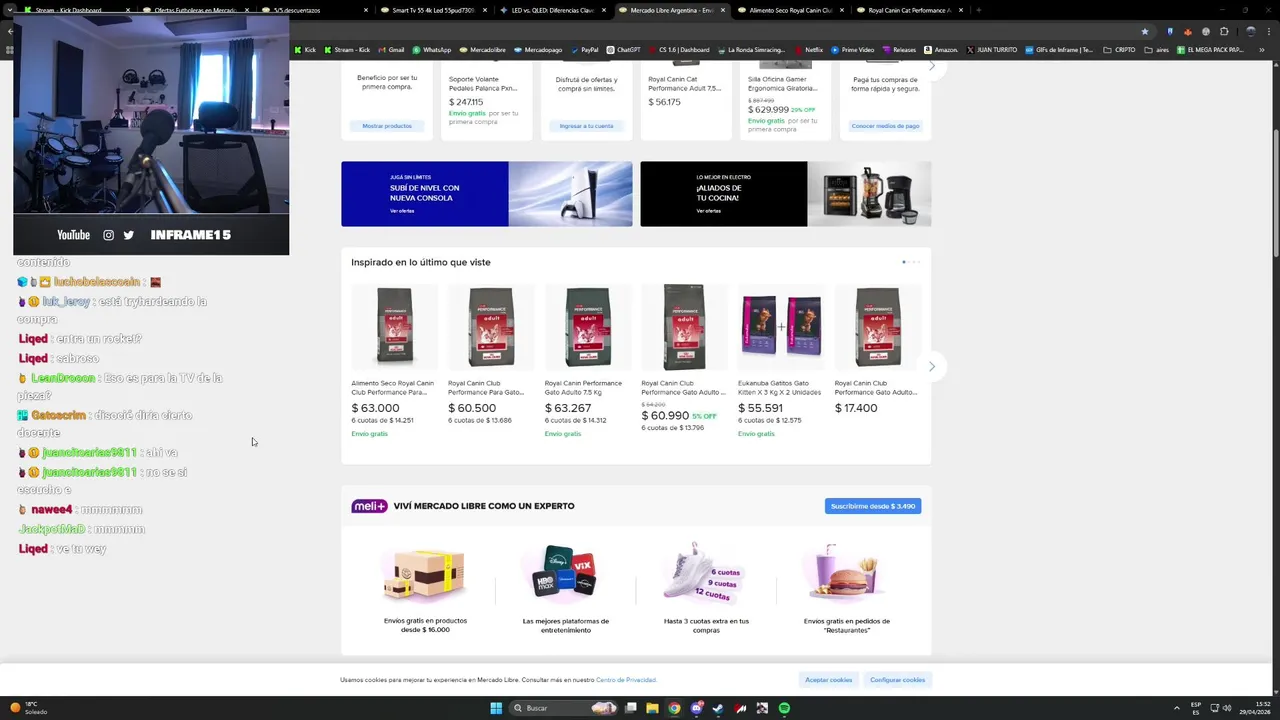Open the Netflix bookmark
The image size is (1280, 720).
tap(808, 49)
